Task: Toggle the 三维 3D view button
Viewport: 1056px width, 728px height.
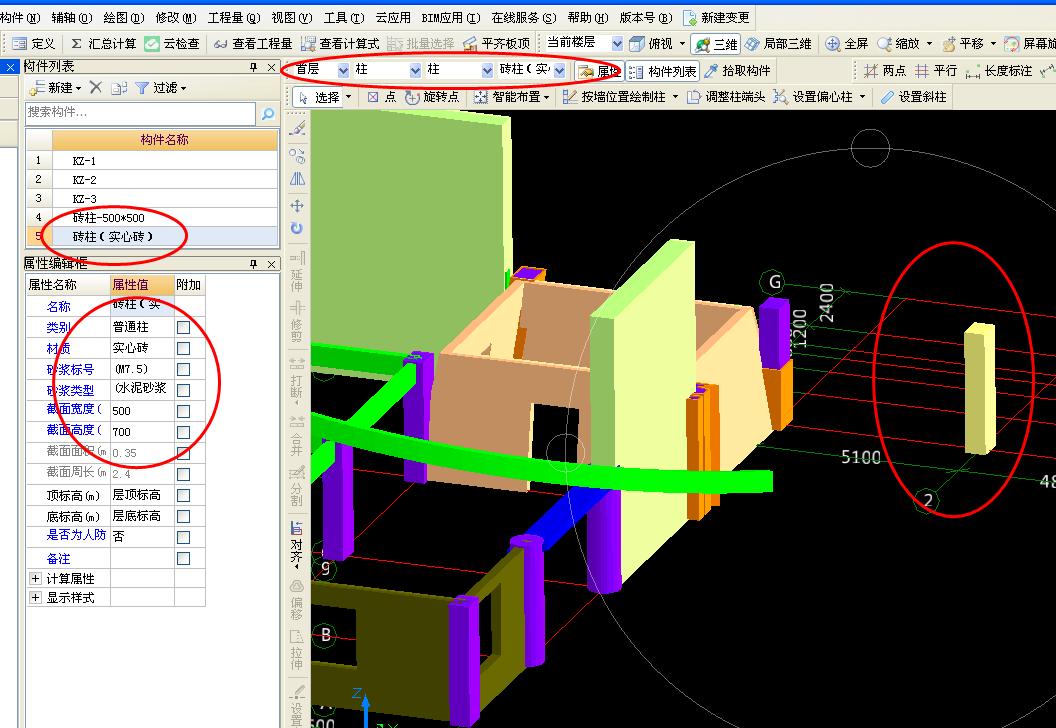Action: coord(716,44)
